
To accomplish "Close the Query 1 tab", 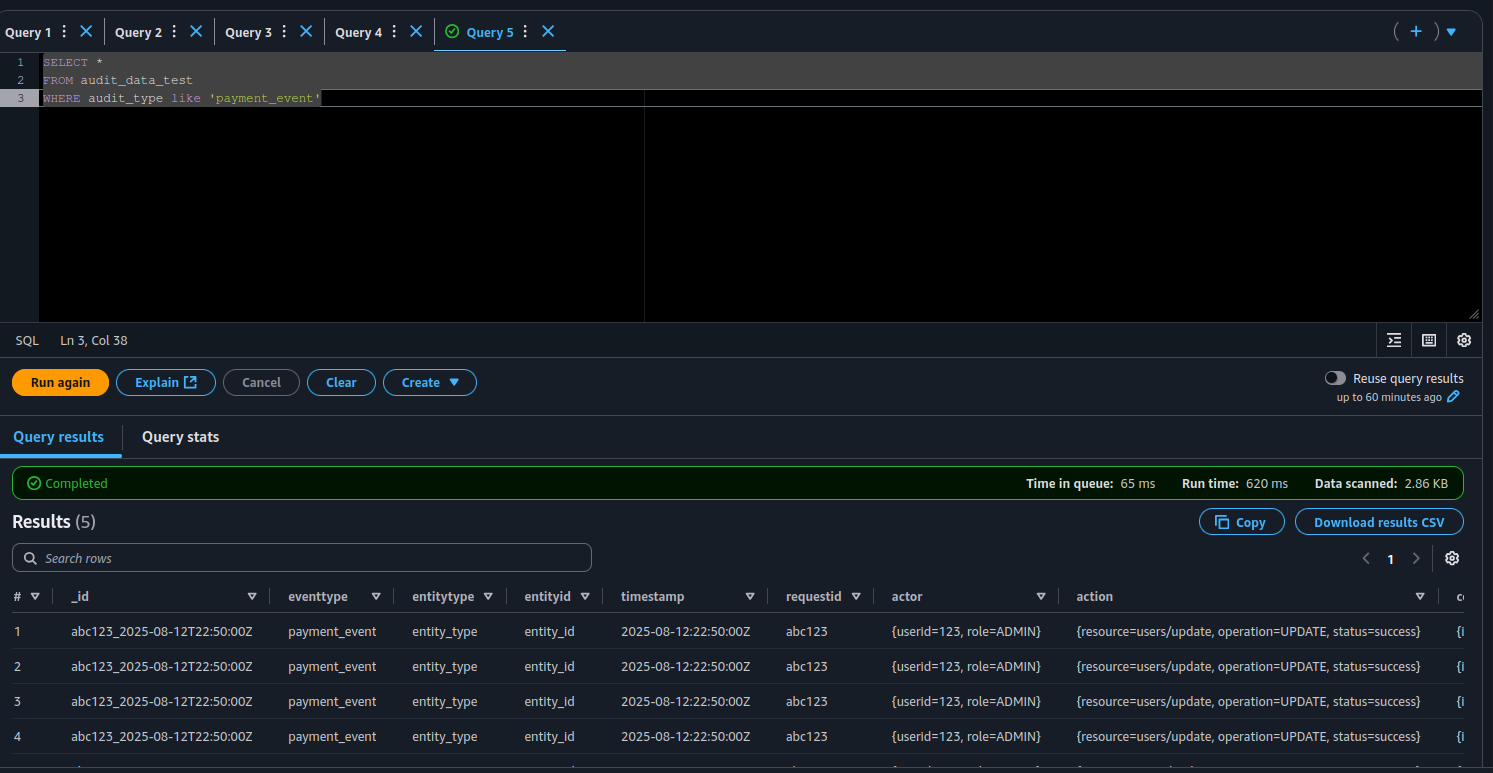I will [86, 32].
